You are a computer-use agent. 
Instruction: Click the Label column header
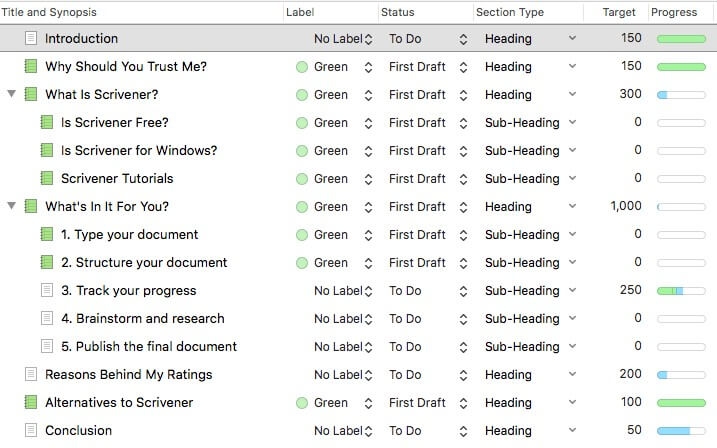pos(300,12)
